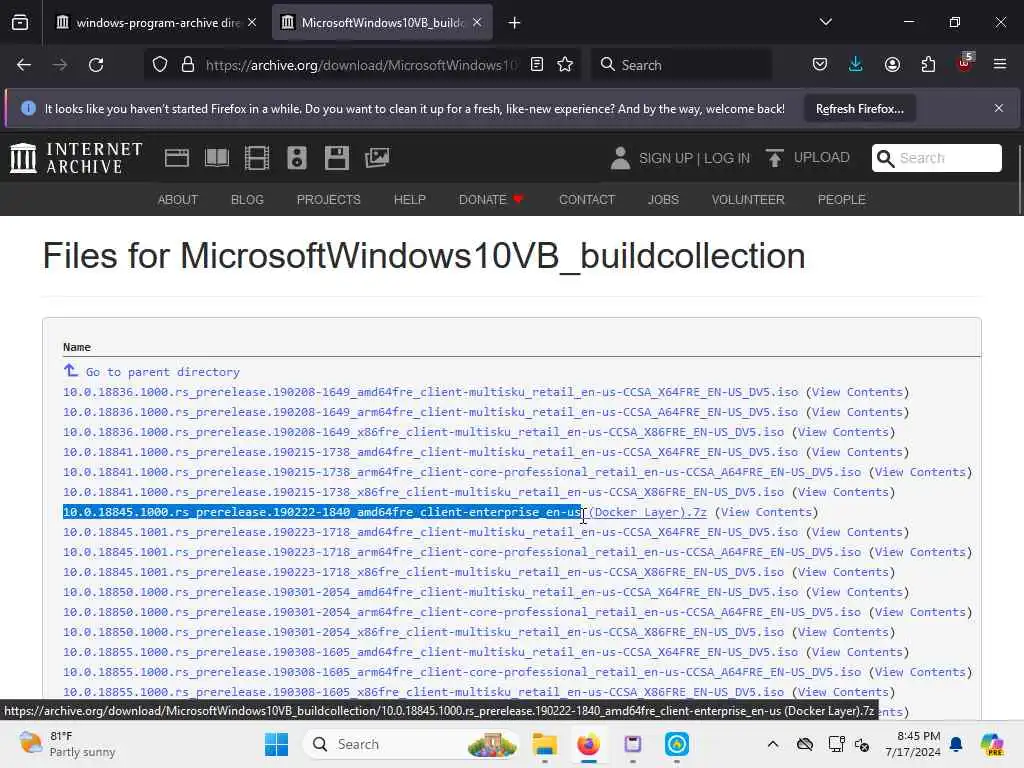View Contents of 18850.1000 amd64fre iso

pos(857,592)
